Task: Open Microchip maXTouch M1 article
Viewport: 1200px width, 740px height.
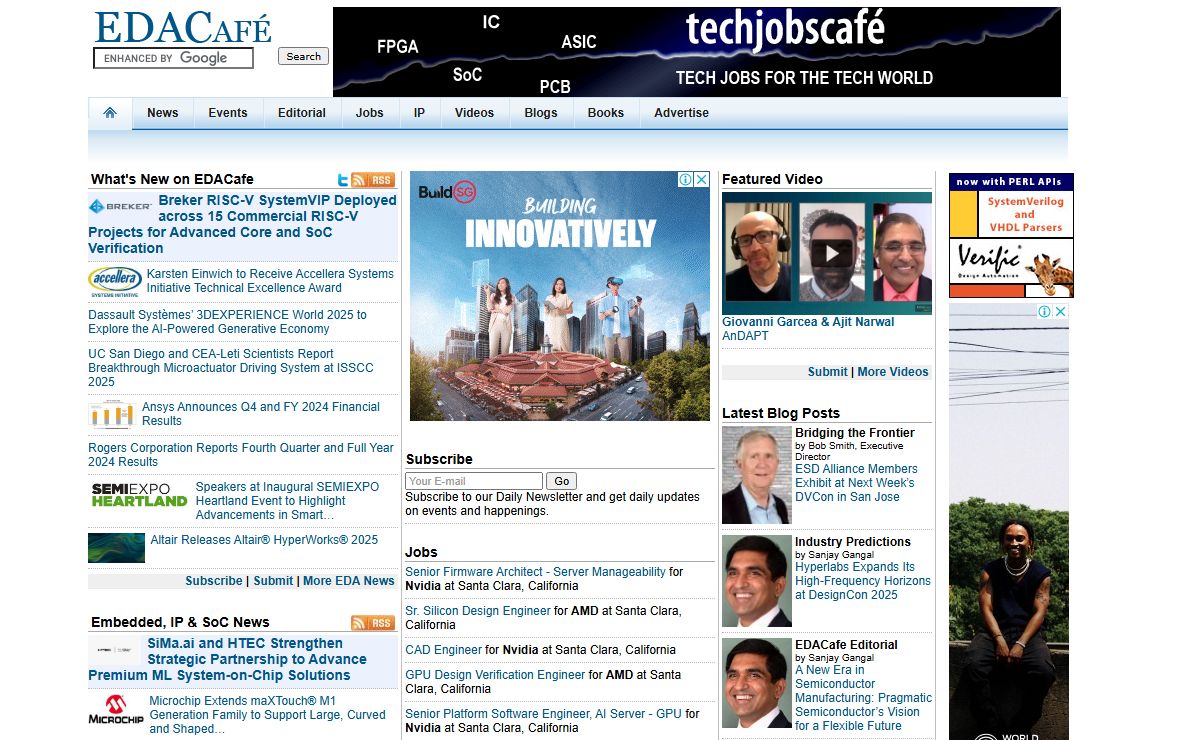Action: point(267,715)
